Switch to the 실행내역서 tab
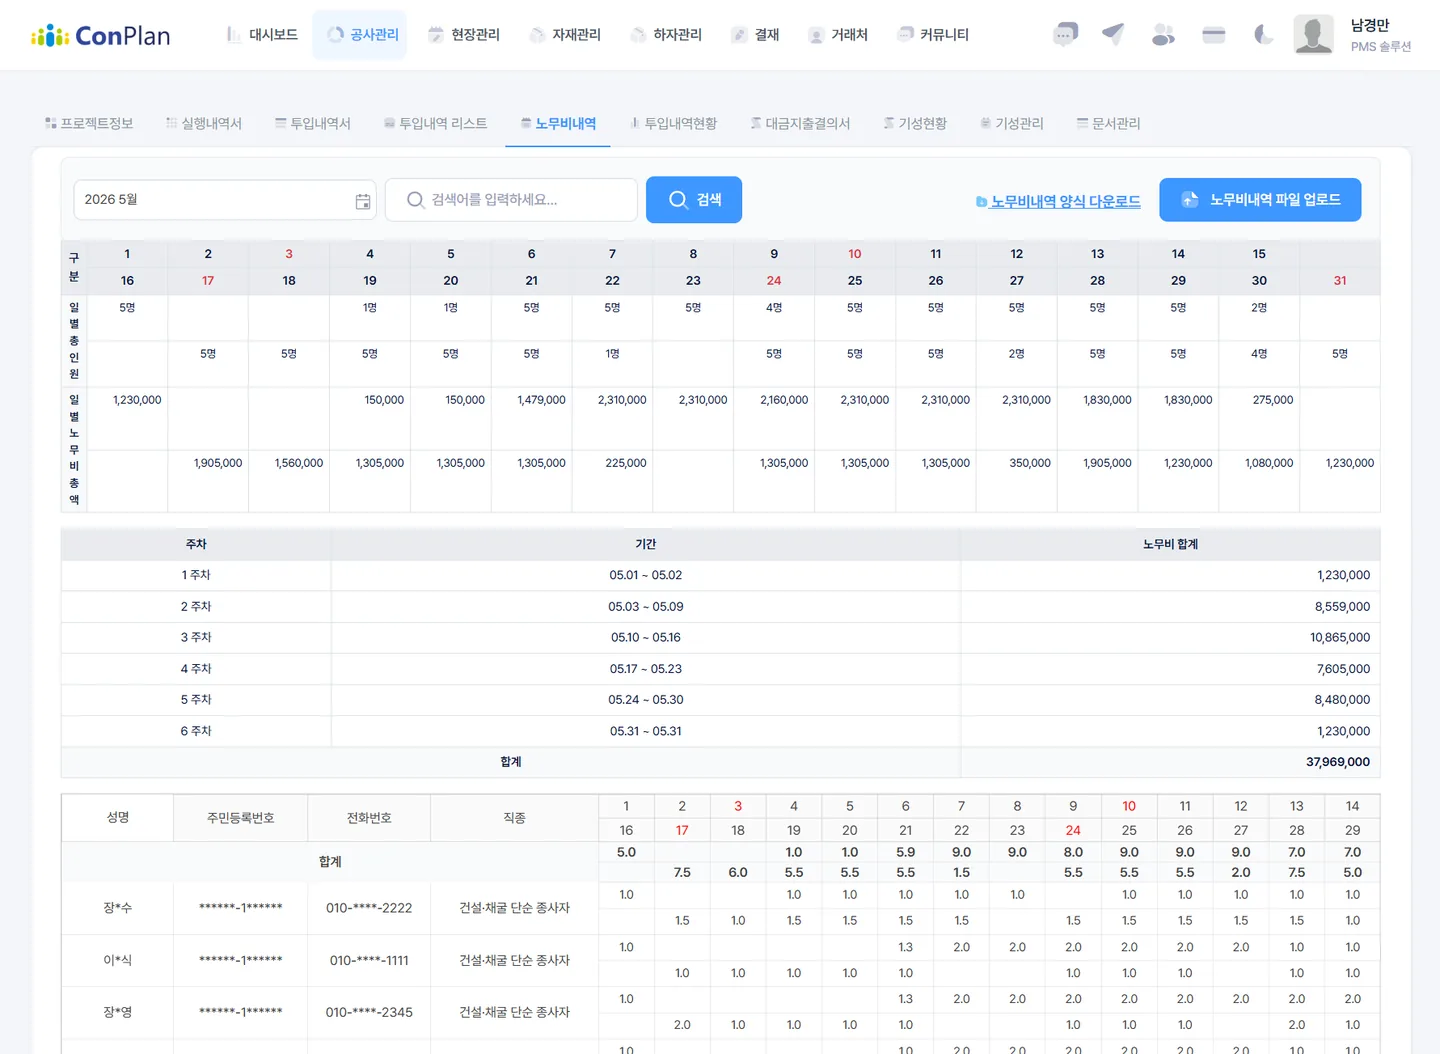Screen dimensions: 1440x1054 tap(204, 124)
